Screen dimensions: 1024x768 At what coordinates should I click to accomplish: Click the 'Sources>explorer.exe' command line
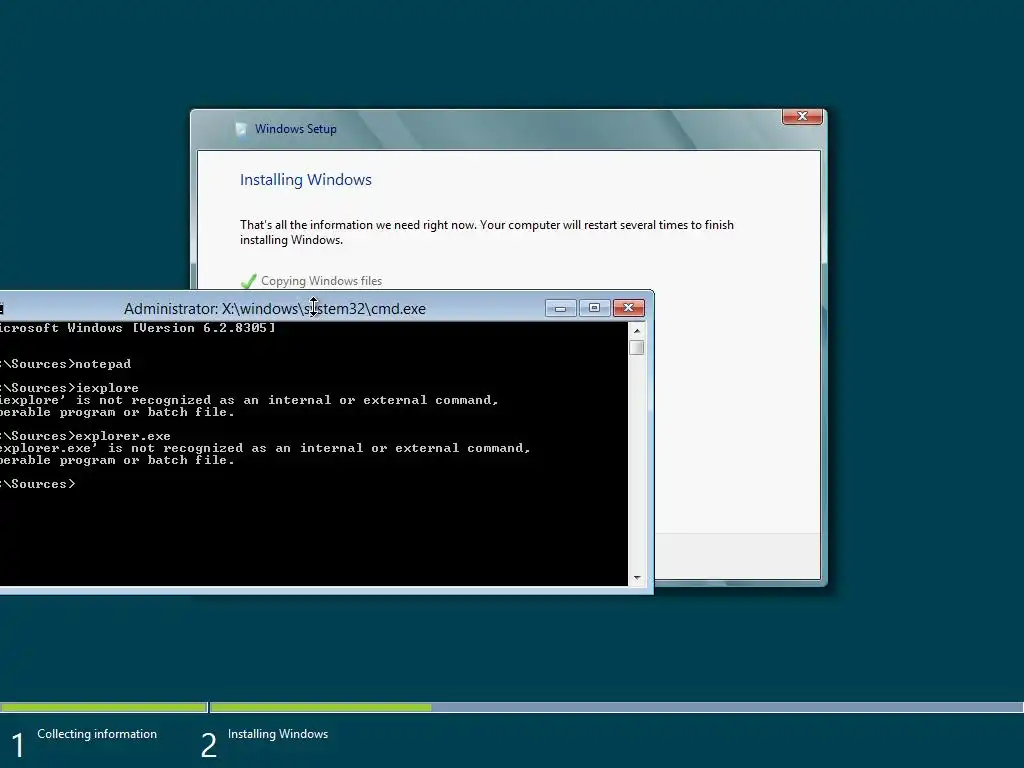click(85, 436)
